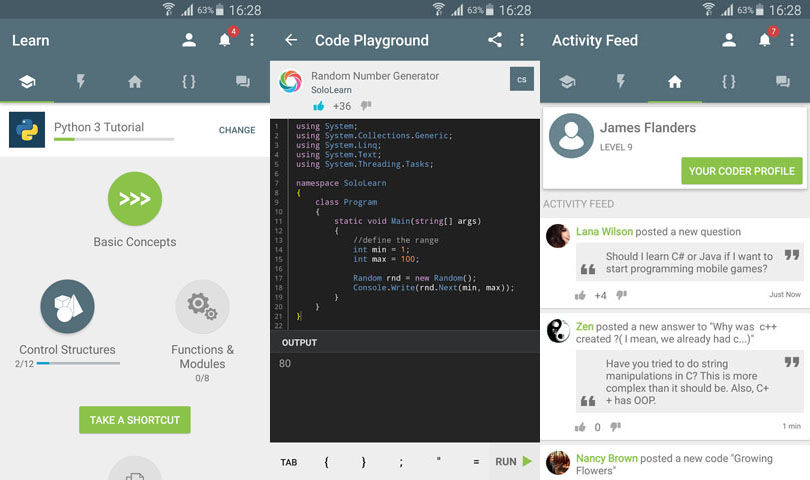
Task: Click Control Structures 2/12 progress bar
Action: pyautogui.click(x=78, y=363)
